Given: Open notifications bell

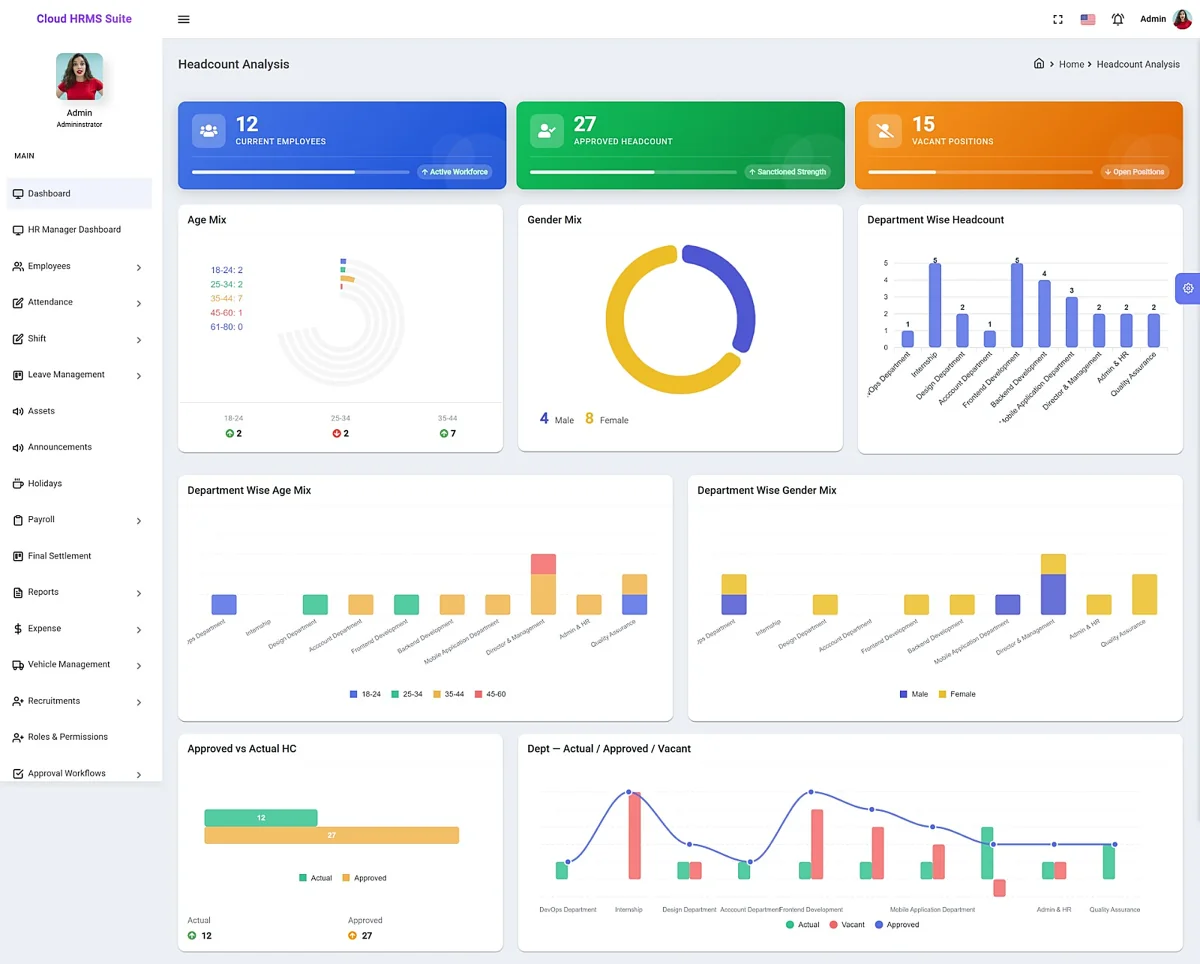Looking at the screenshot, I should (x=1118, y=19).
